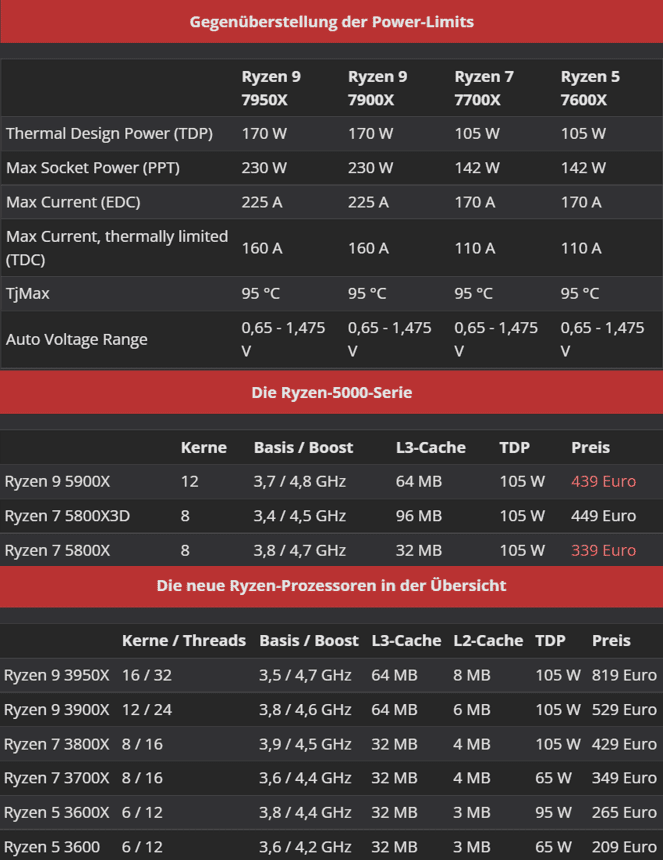Click the '819 Euro' price
The width and height of the screenshot is (663, 860).
tap(624, 675)
